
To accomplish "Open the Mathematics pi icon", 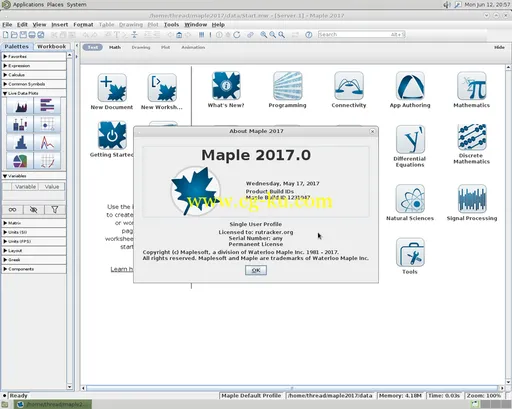I will [x=472, y=86].
